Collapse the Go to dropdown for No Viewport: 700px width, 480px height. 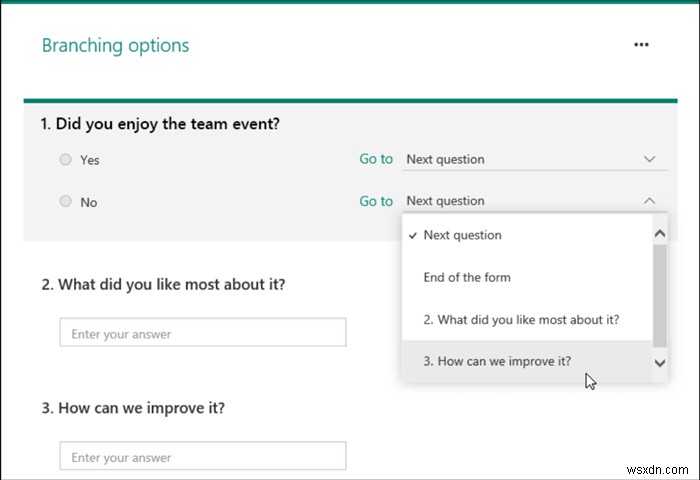(534, 201)
